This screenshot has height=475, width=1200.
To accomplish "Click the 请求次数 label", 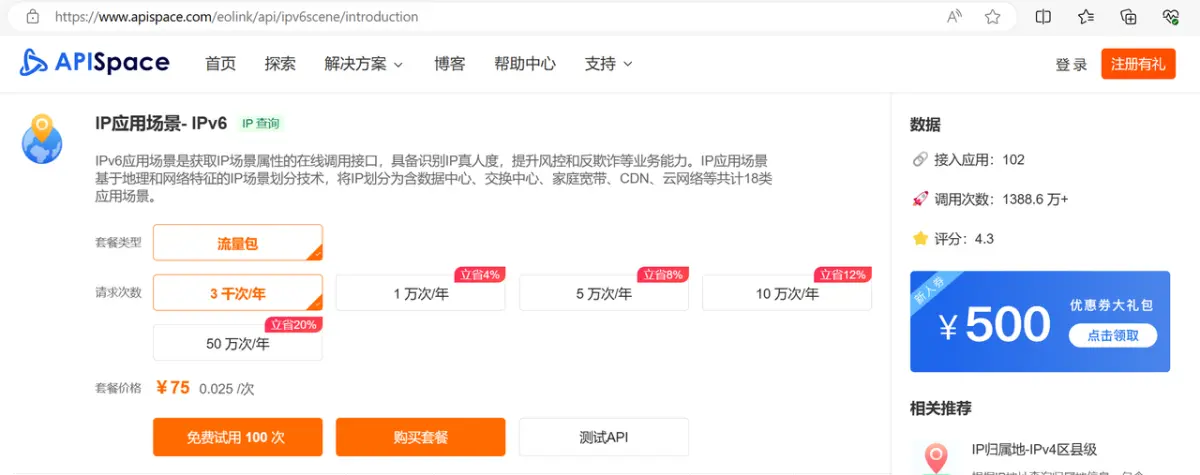I will (118, 293).
